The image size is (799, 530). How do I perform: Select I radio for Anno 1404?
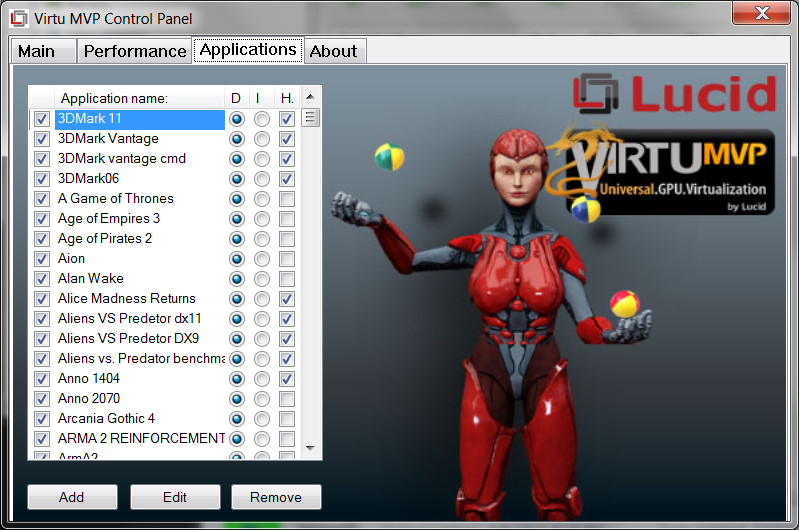click(x=262, y=379)
